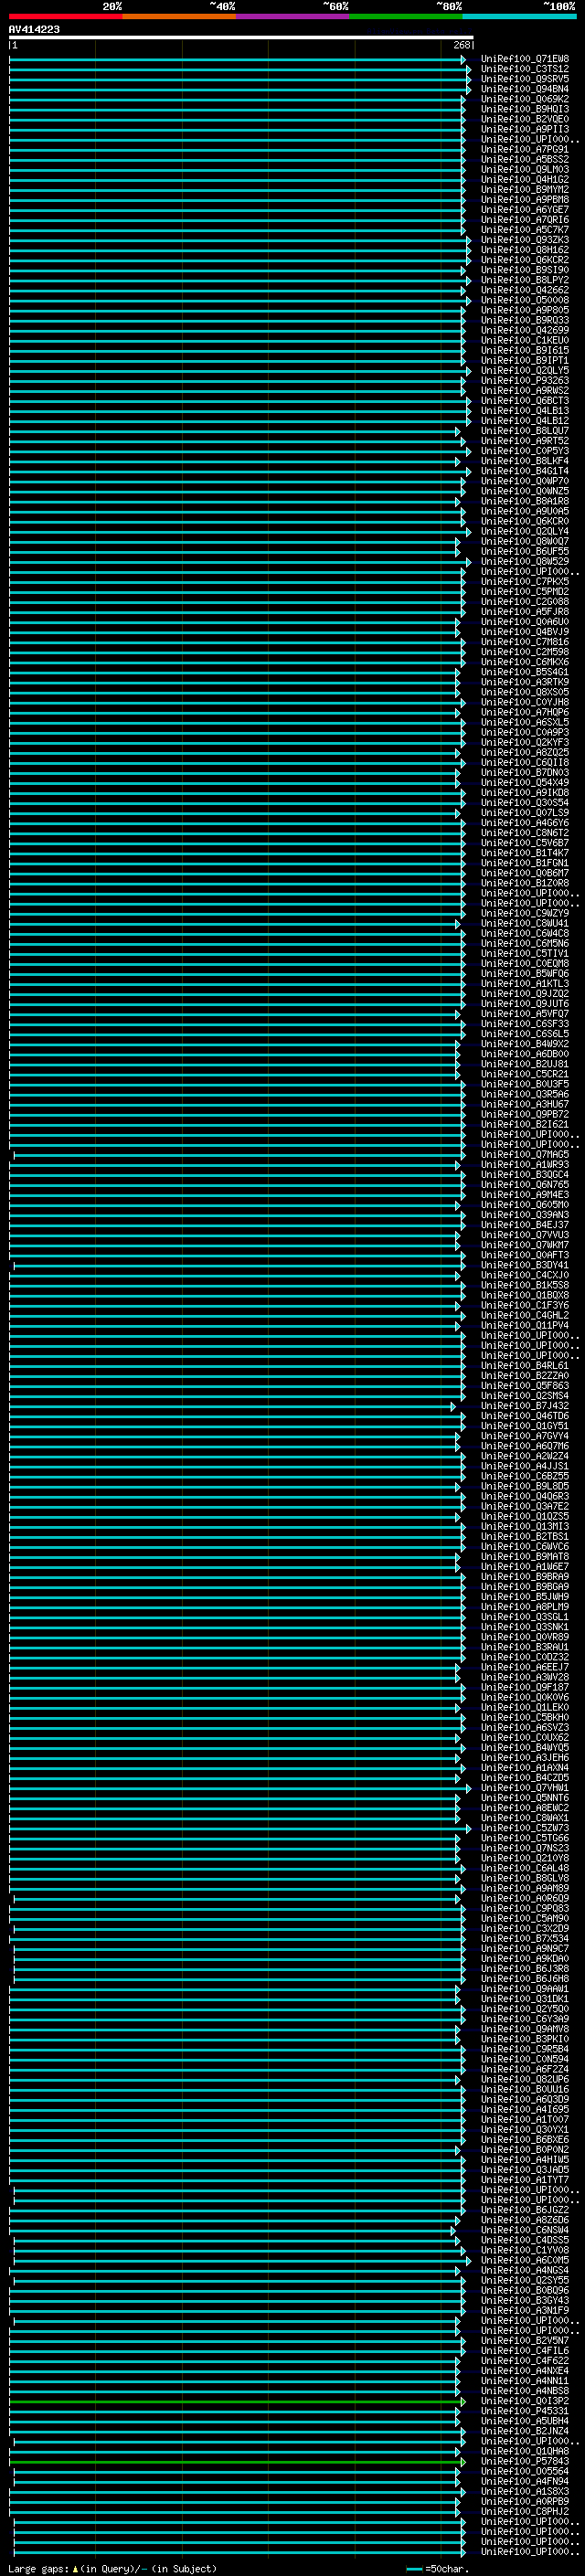Select the UniRef100_C1KEU0 label
This screenshot has width=585, height=2576.
click(525, 340)
